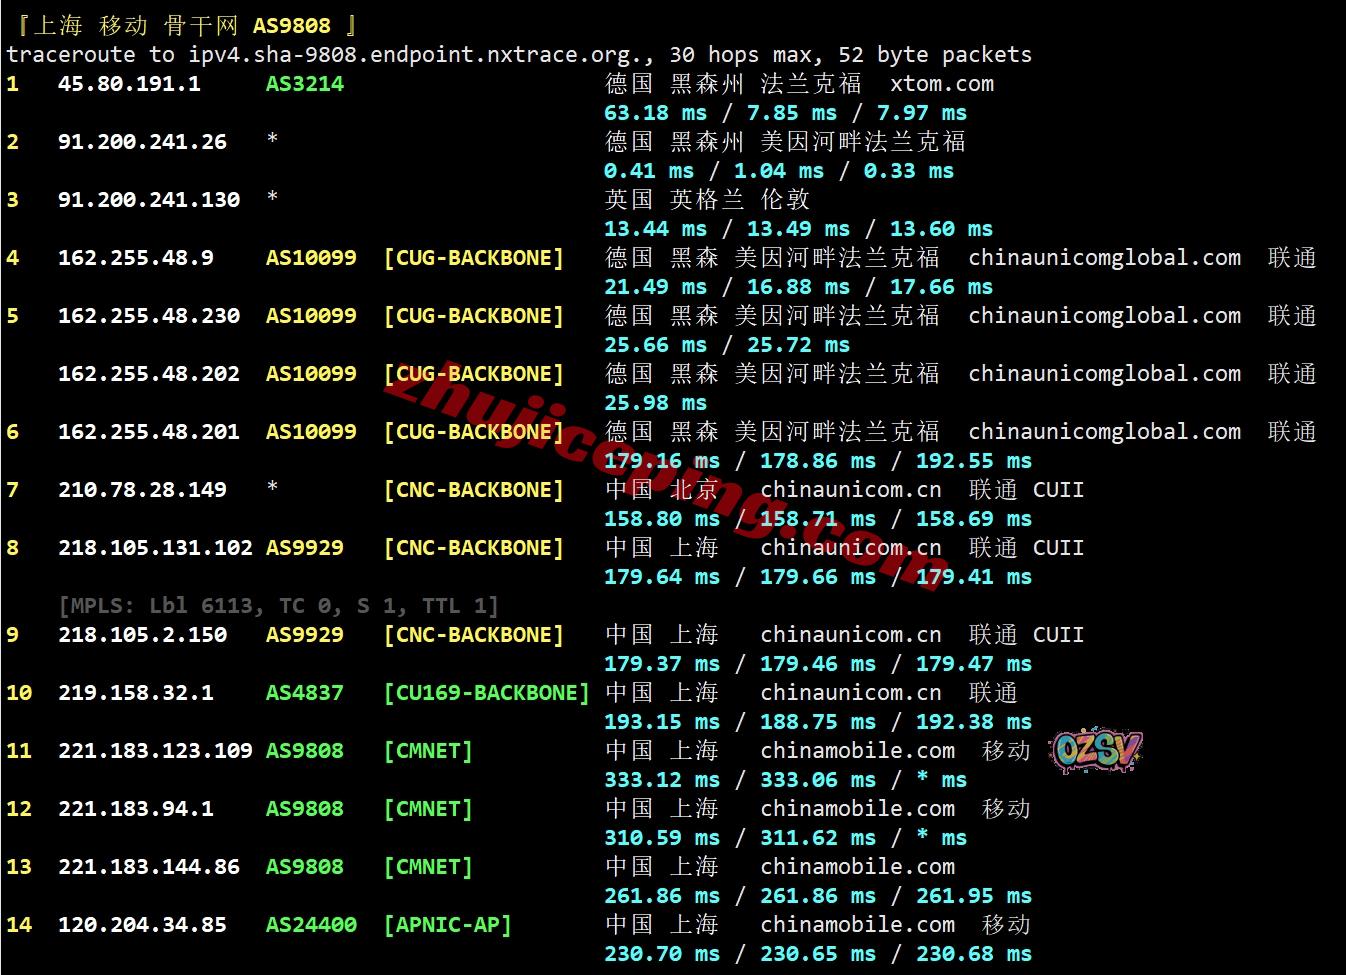This screenshot has height=975, width=1346.
Task: Select AS9808 in the header title
Action: click(291, 26)
